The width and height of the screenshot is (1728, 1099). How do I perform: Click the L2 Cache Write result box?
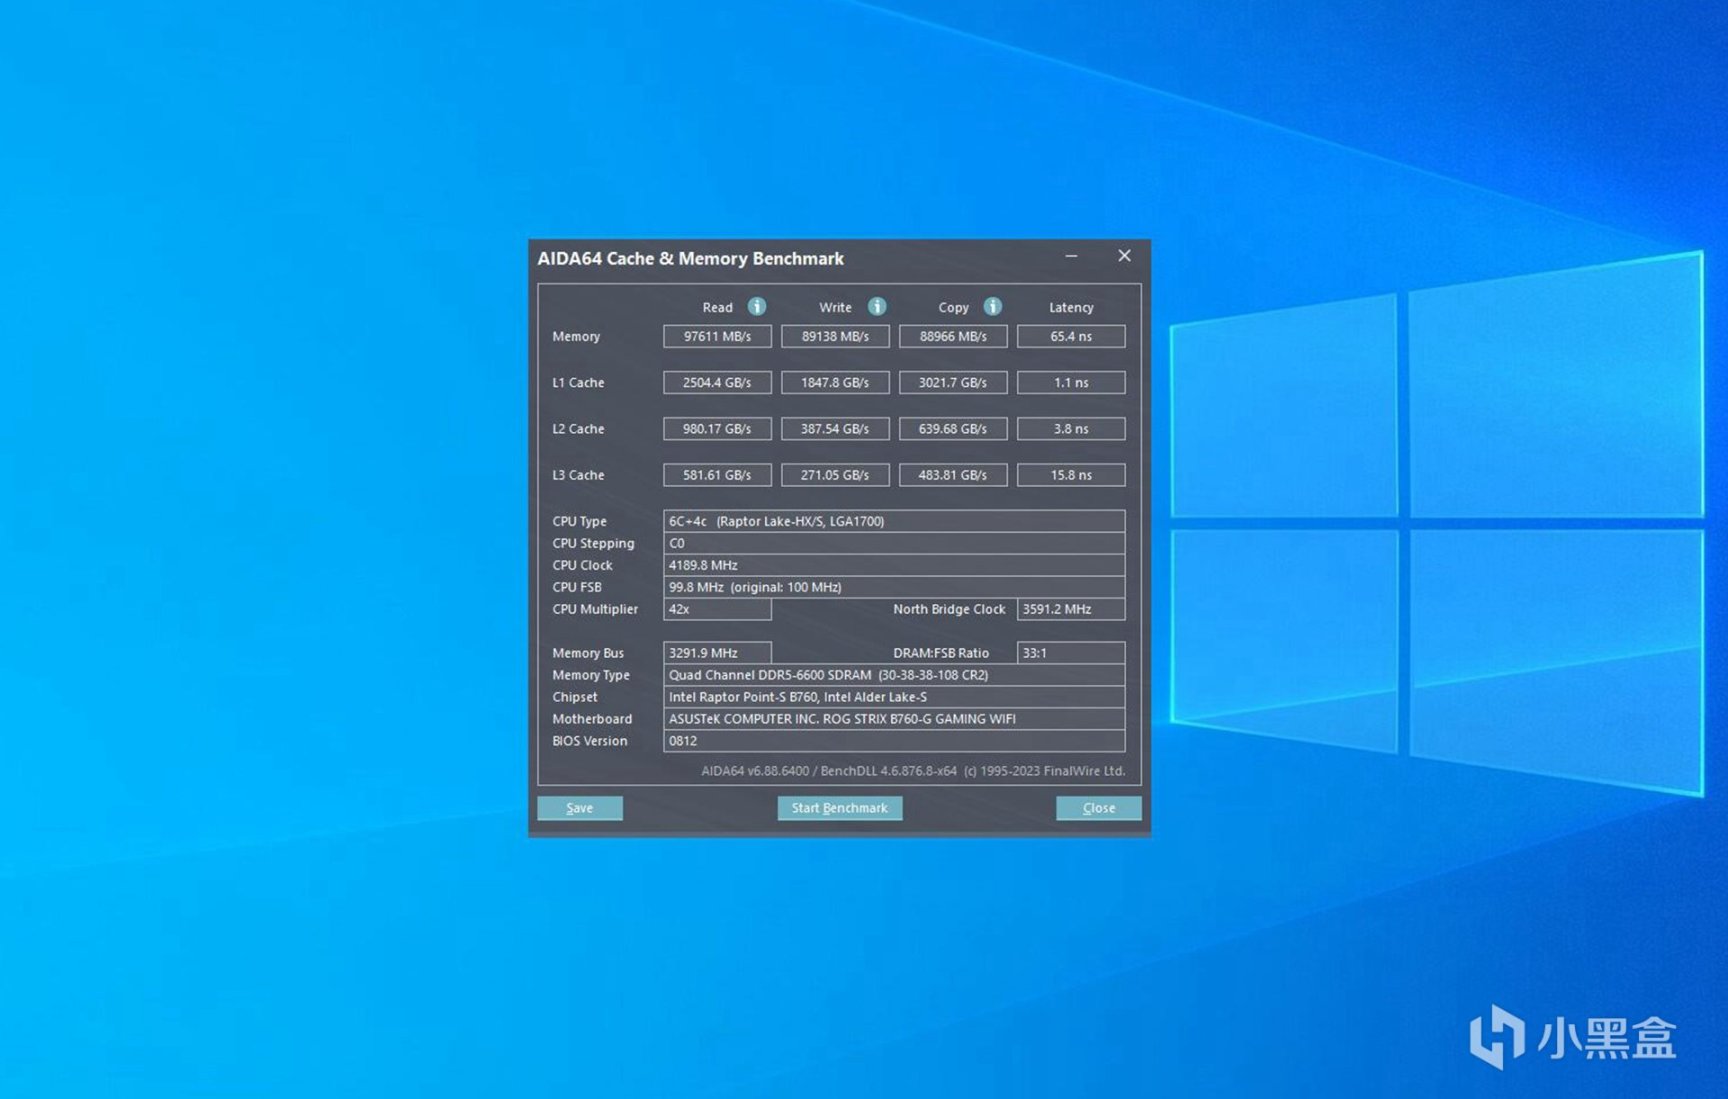pos(835,429)
